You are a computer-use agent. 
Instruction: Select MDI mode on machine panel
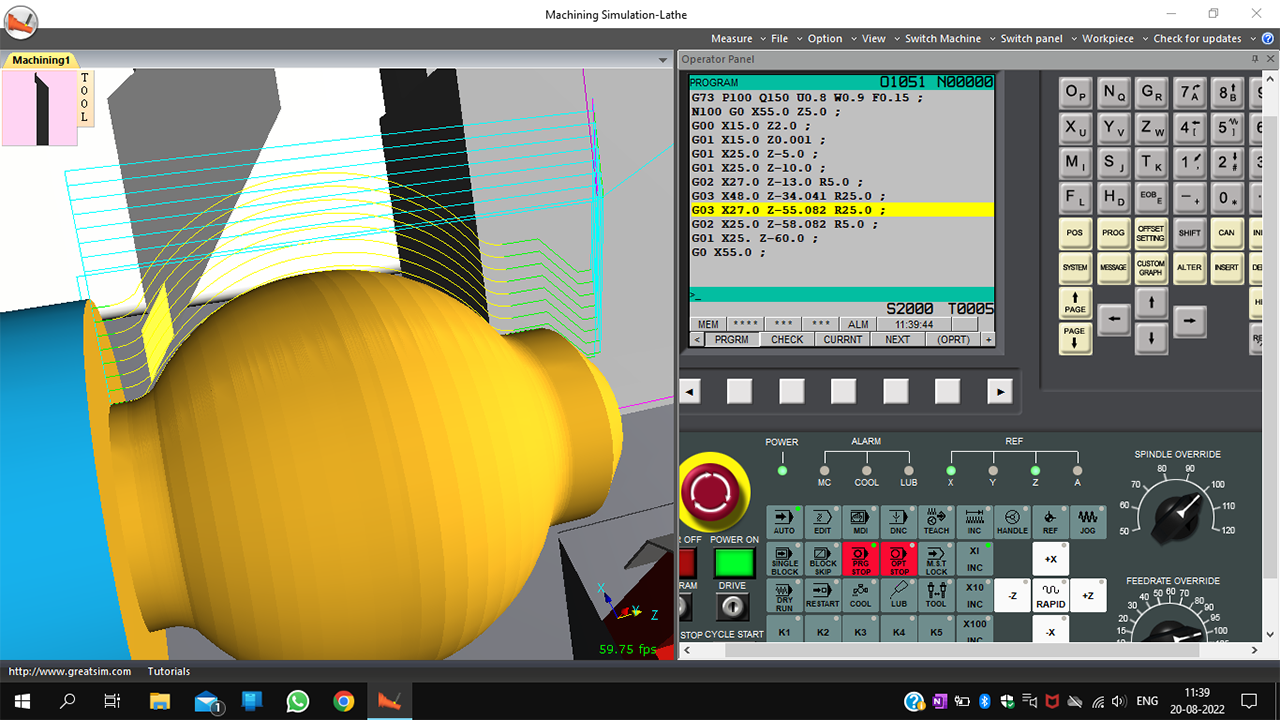tap(860, 522)
